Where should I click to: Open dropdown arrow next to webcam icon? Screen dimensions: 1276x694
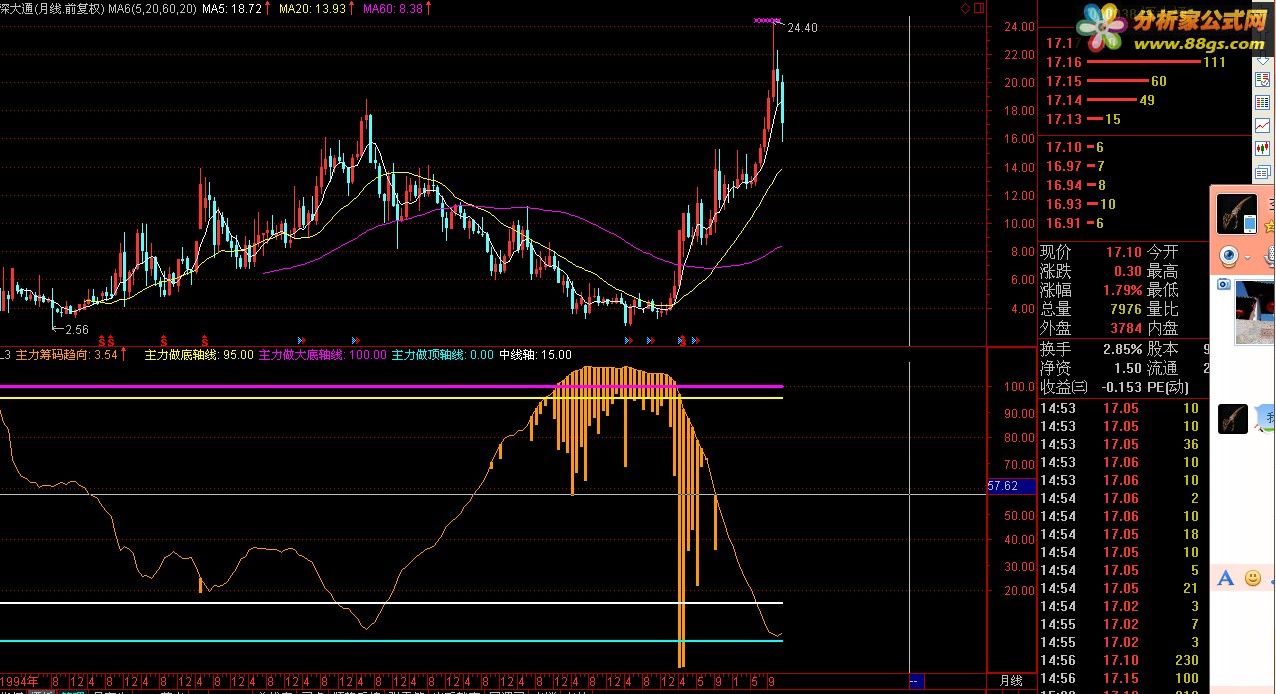tap(1247, 259)
